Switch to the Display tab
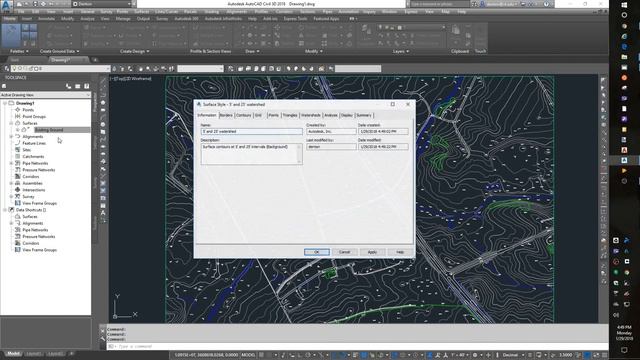640x360 pixels. pos(347,116)
